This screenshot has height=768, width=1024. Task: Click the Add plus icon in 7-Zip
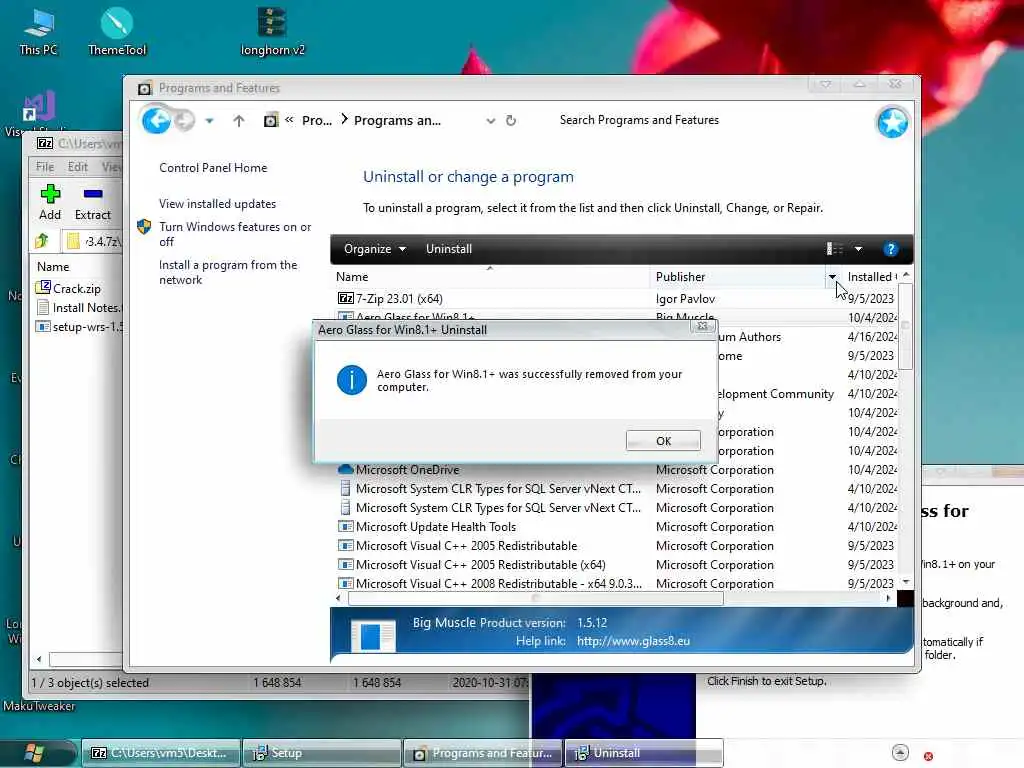point(50,194)
